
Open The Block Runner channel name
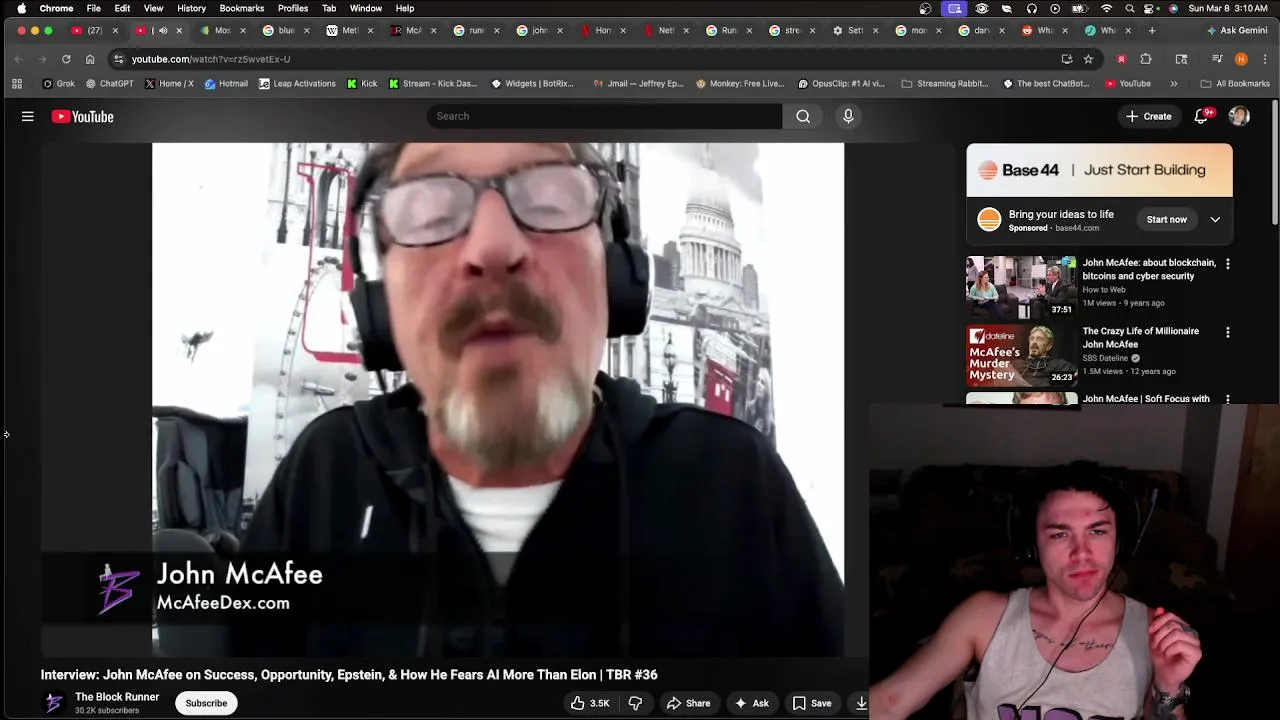(117, 697)
